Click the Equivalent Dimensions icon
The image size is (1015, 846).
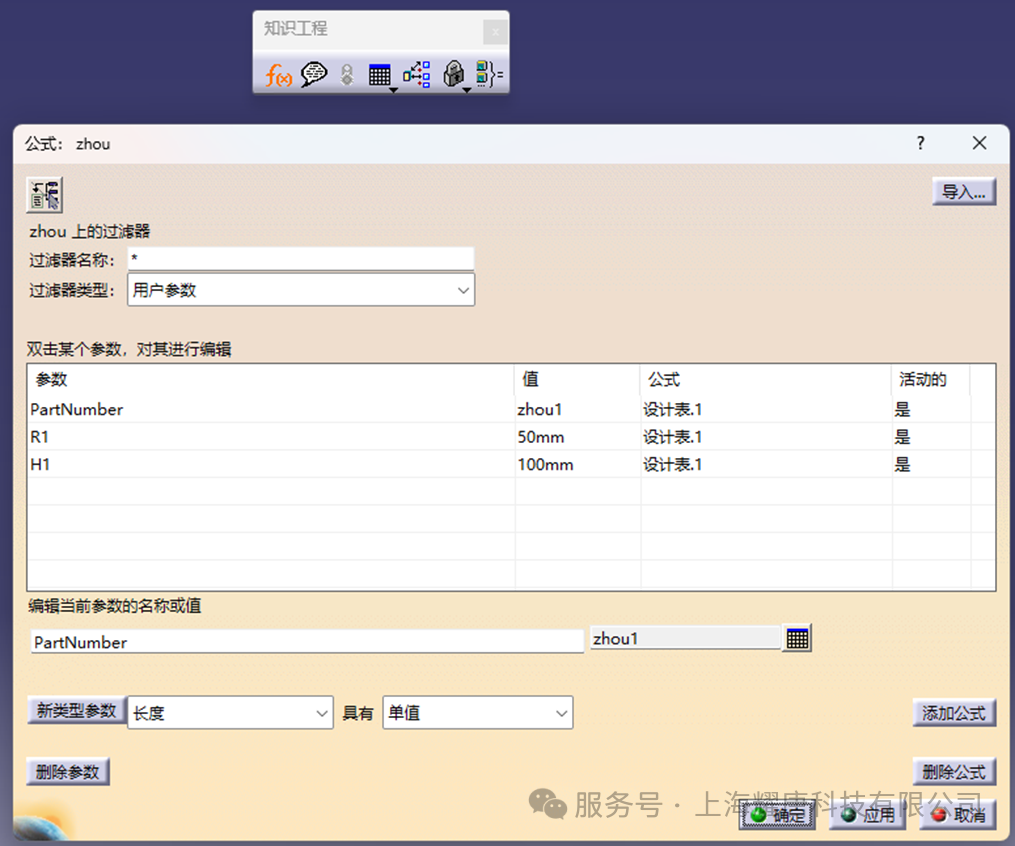489,74
